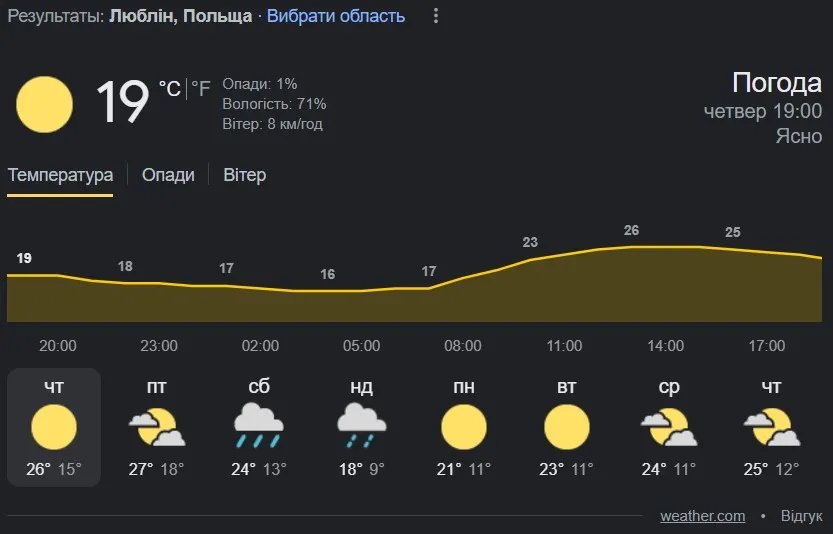Image resolution: width=833 pixels, height=534 pixels.
Task: Switch units to Celsius °C
Action: (x=169, y=89)
